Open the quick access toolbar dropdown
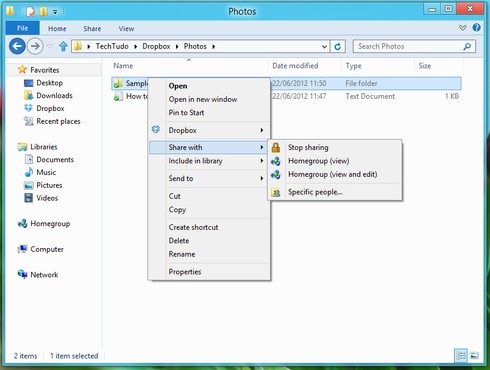This screenshot has width=490, height=370. click(55, 12)
